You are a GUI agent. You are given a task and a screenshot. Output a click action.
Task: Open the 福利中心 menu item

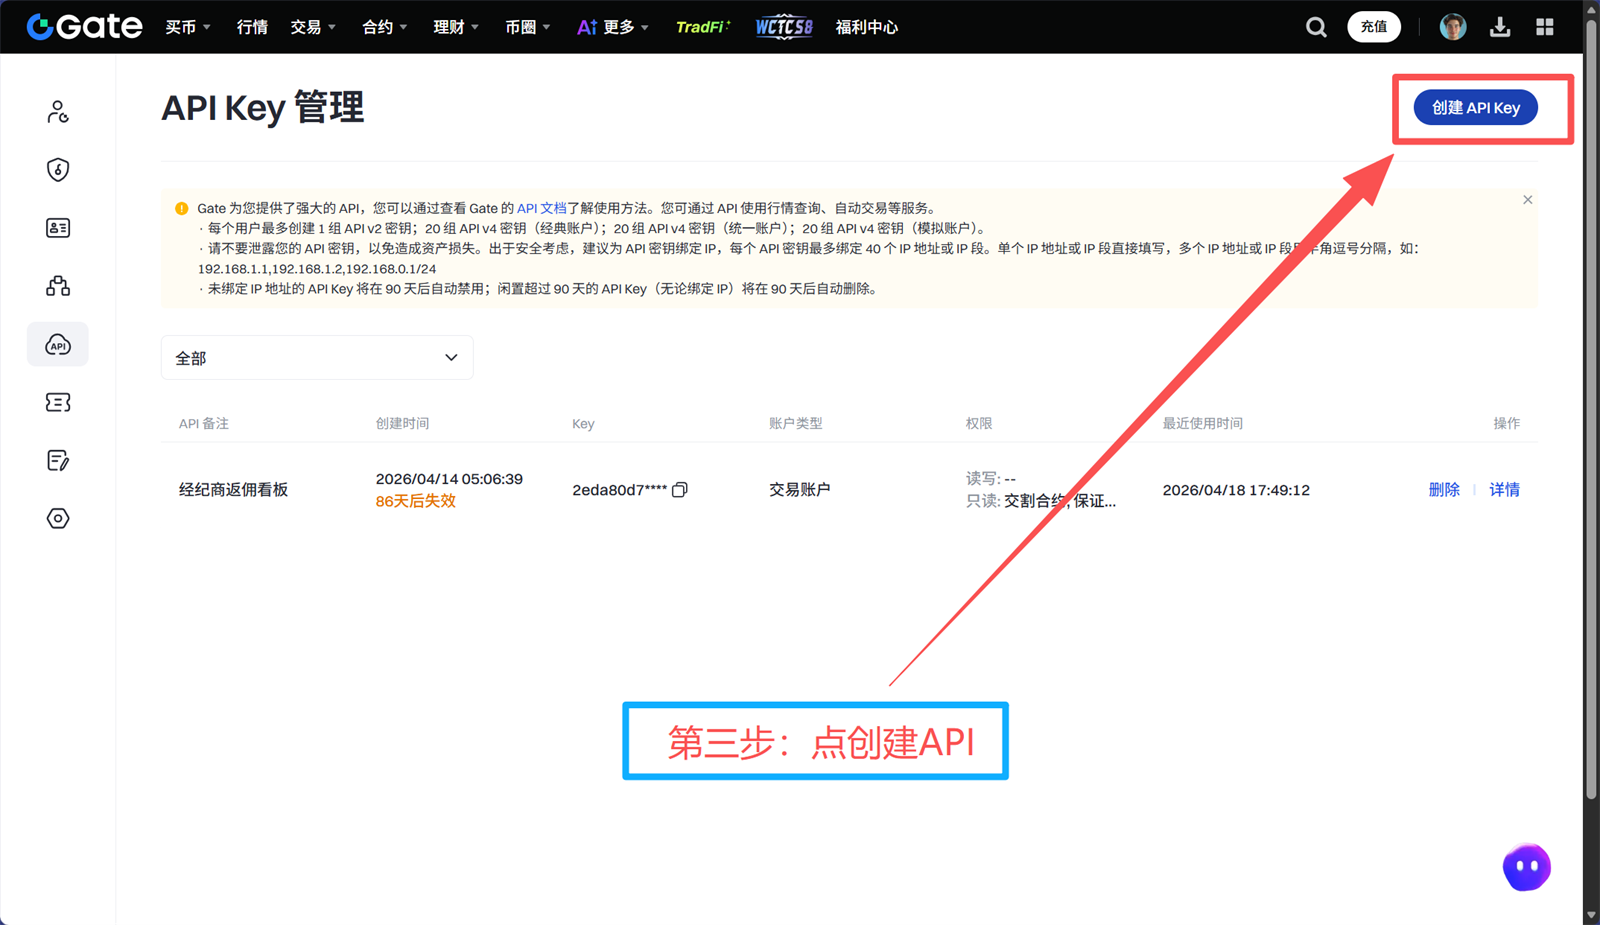point(867,27)
